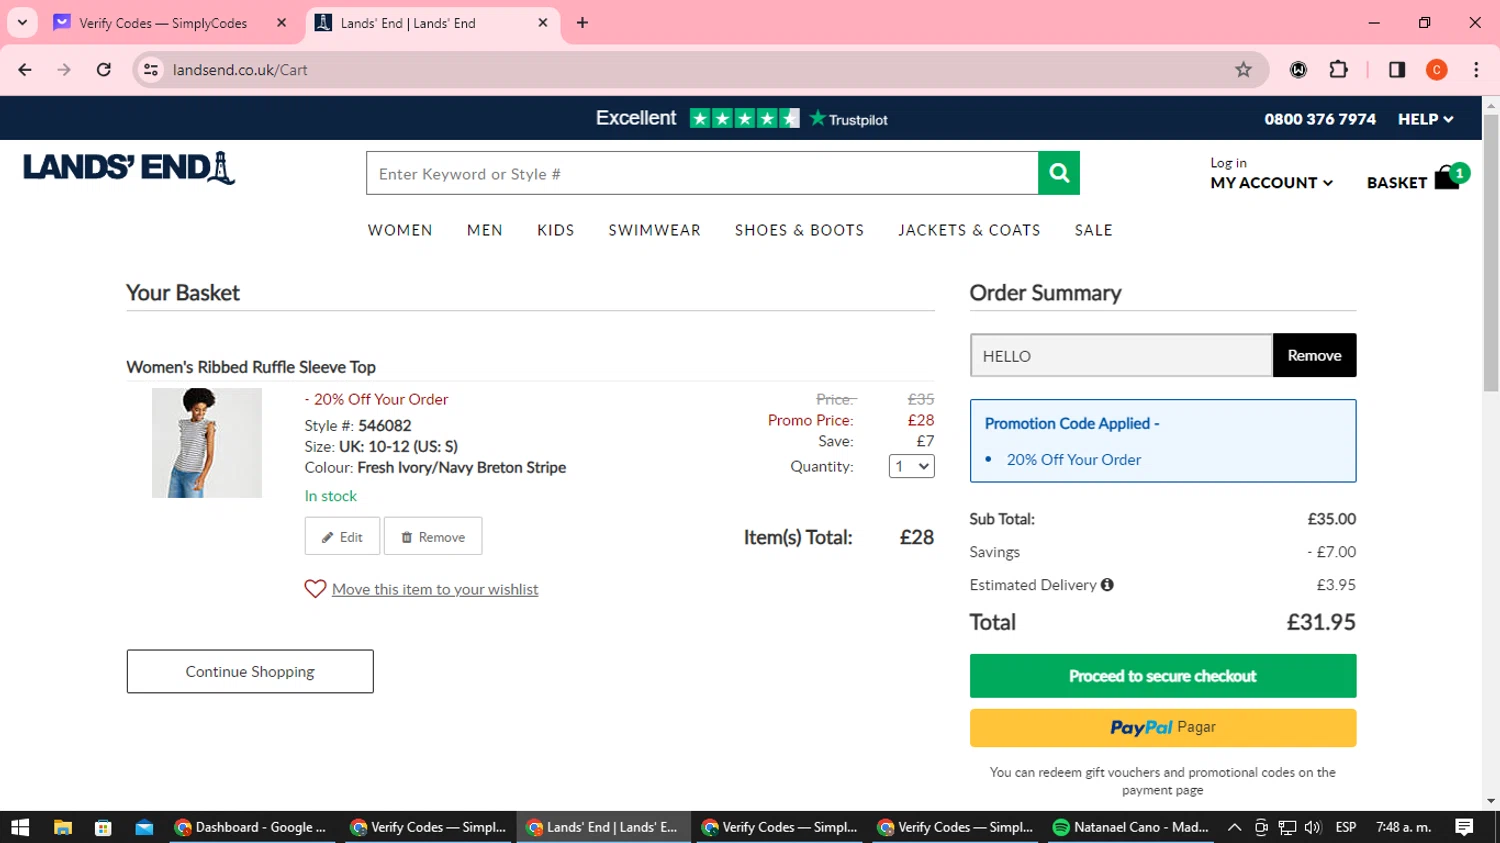This screenshot has height=843, width=1500.
Task: Open the Spotify Natanael Cano taskbar item
Action: click(1131, 827)
